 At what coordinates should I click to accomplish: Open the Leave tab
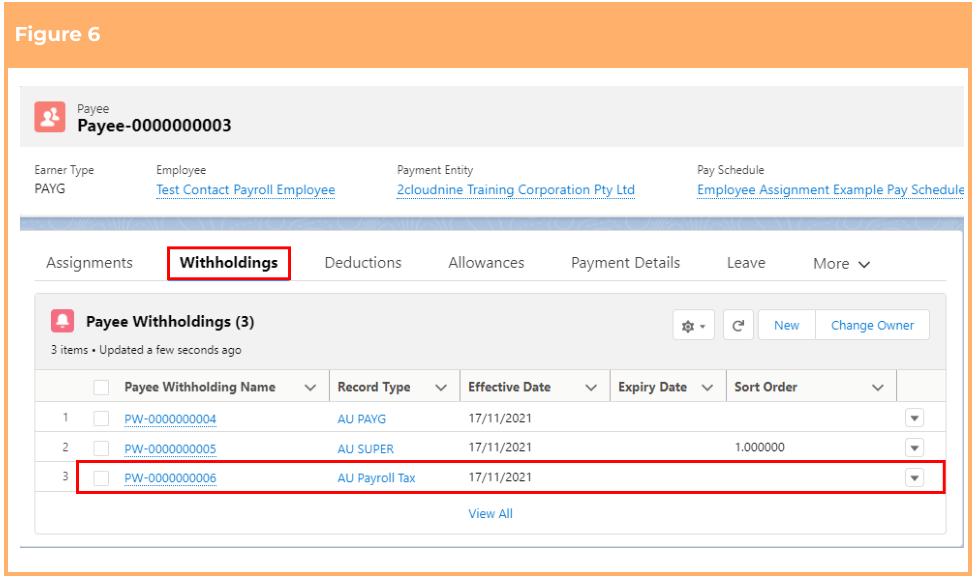746,263
